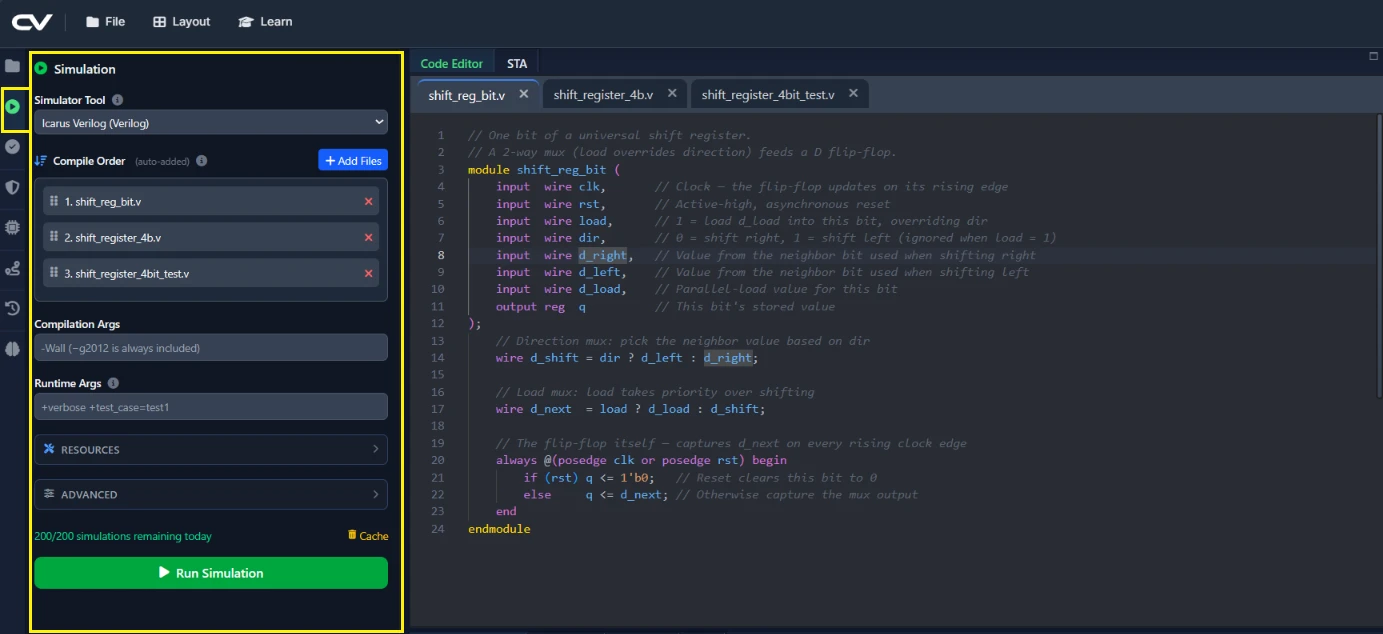Click the Run Simulation button
This screenshot has height=634, width=1383.
pyautogui.click(x=211, y=573)
